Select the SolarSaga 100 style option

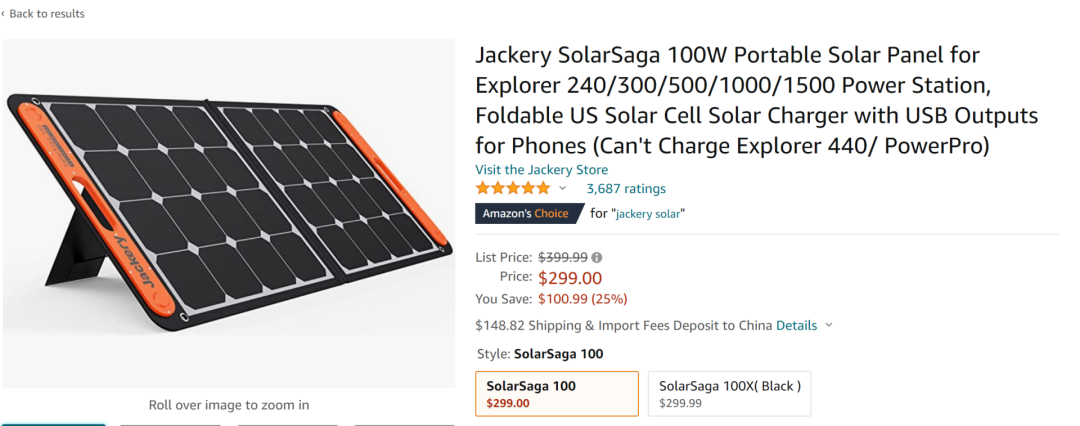tap(557, 393)
